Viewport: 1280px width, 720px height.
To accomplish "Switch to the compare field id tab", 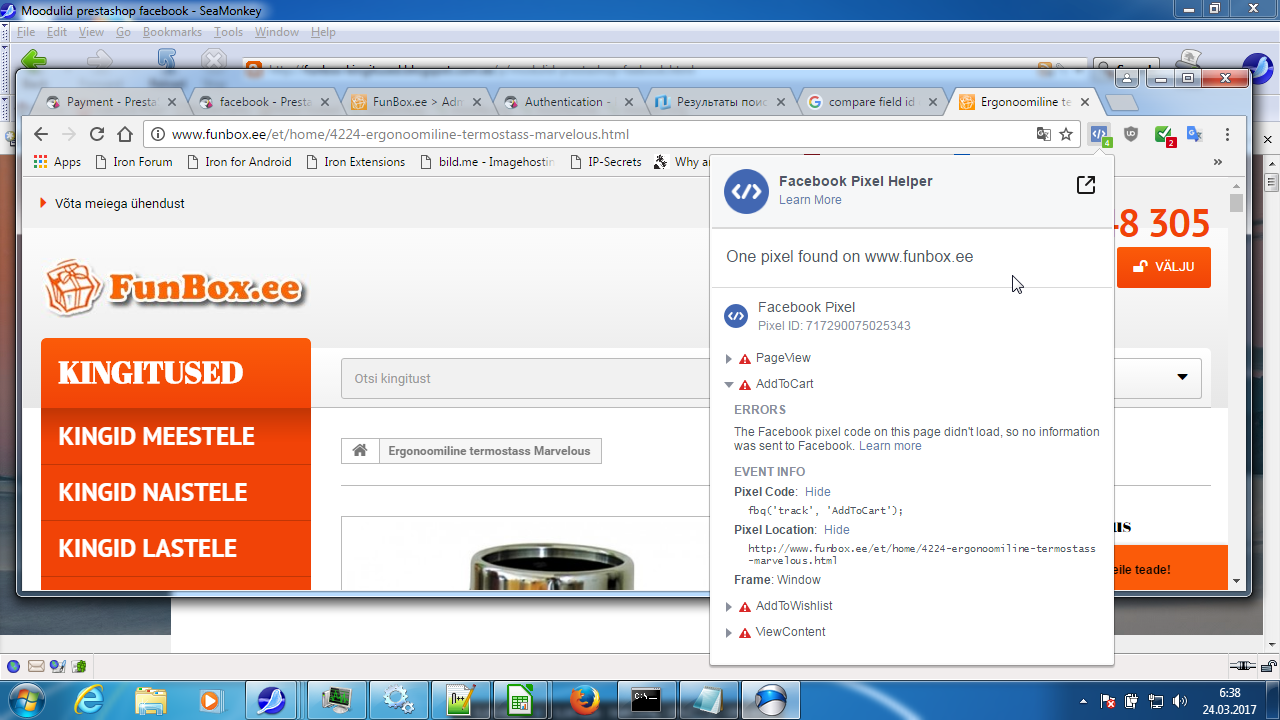I will click(x=873, y=102).
